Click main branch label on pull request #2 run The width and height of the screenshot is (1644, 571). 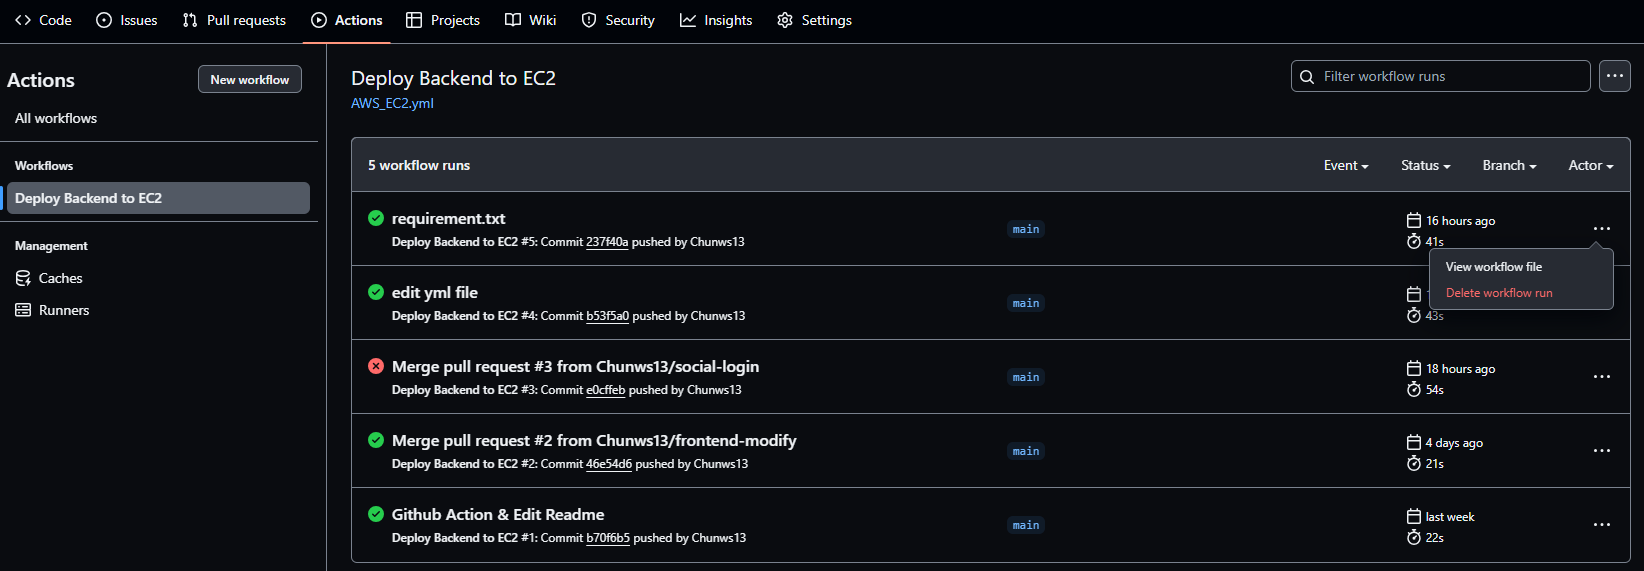click(1026, 451)
